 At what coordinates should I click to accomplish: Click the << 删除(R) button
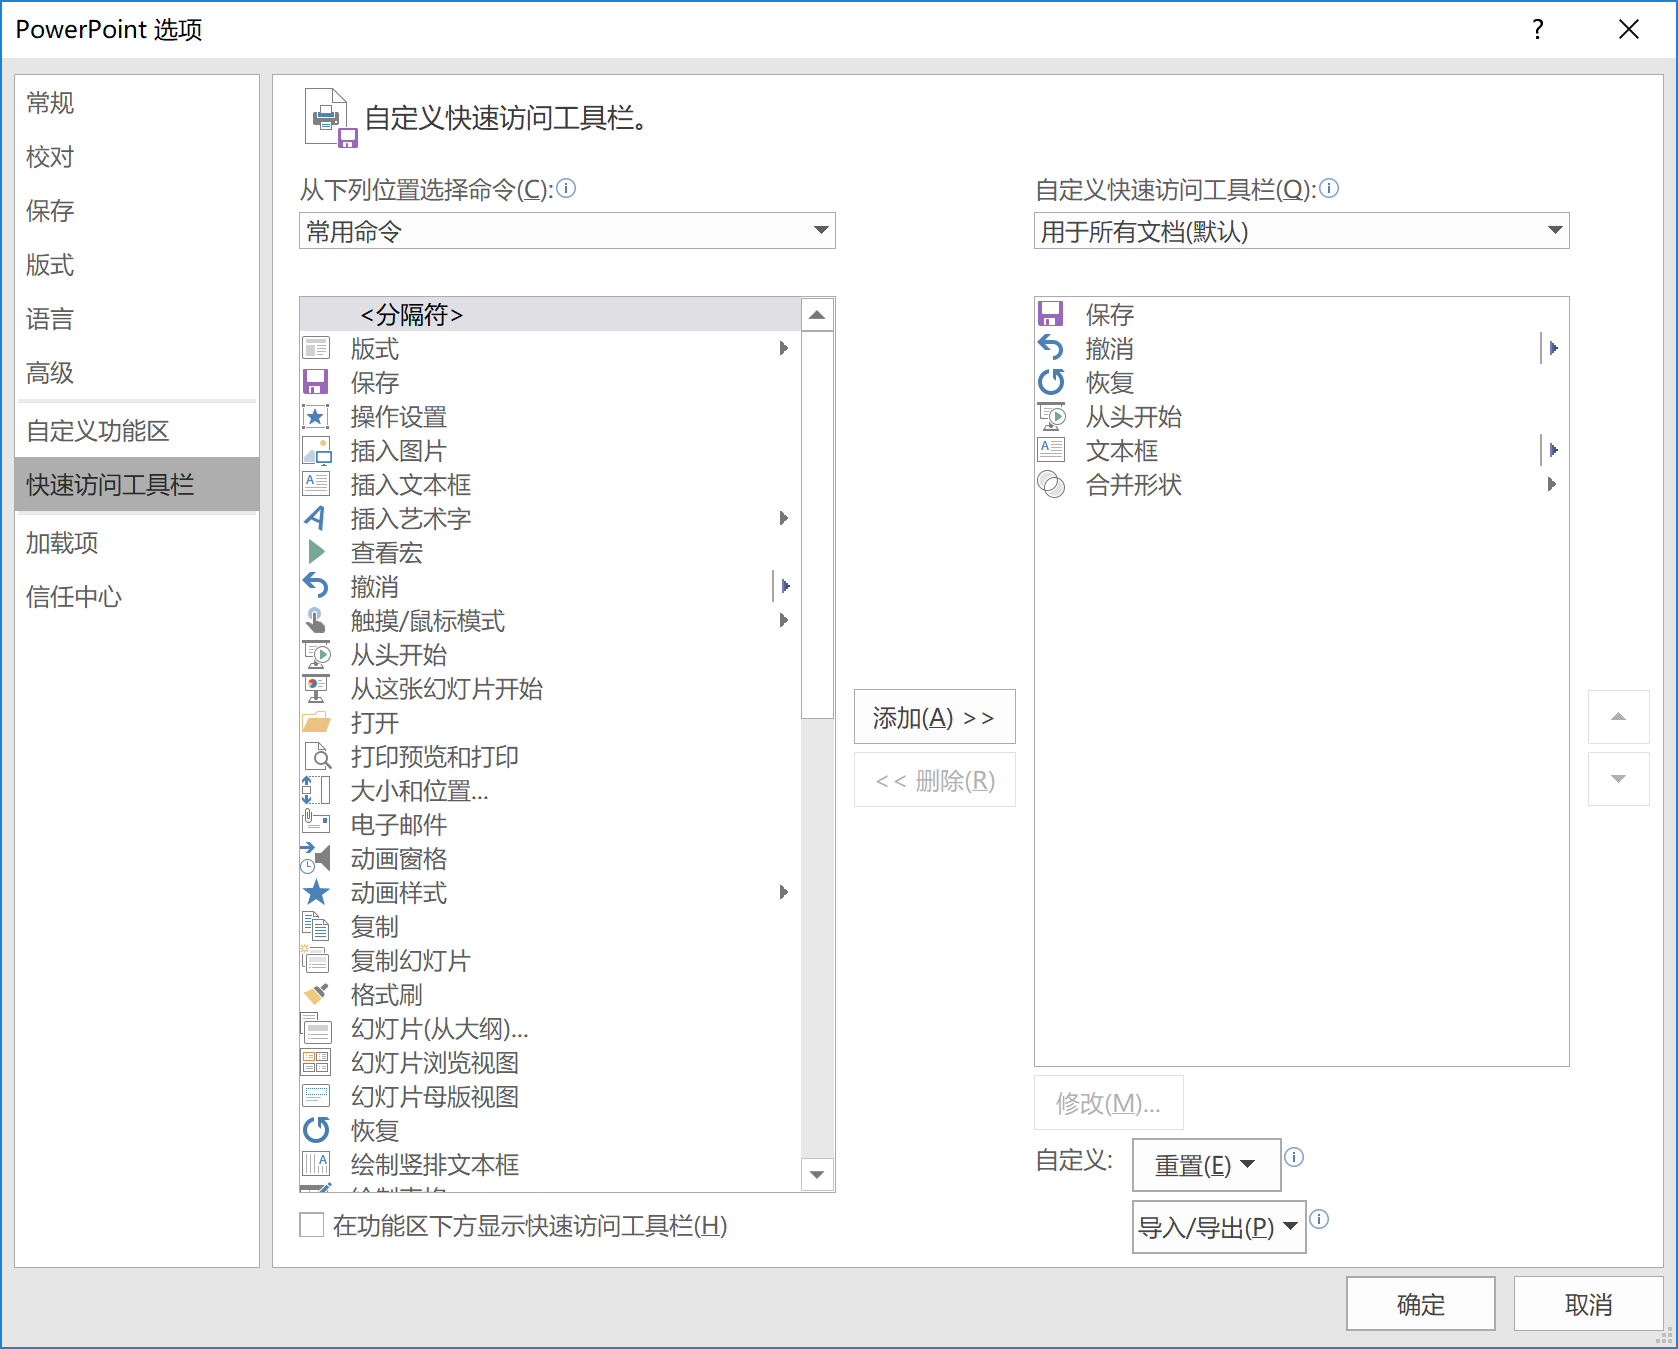(x=934, y=780)
